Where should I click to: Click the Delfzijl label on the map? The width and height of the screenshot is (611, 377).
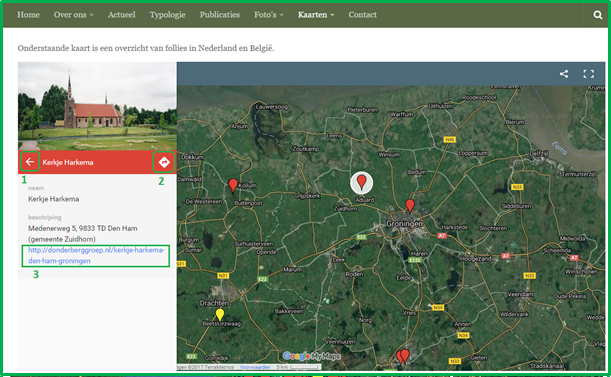click(x=539, y=154)
